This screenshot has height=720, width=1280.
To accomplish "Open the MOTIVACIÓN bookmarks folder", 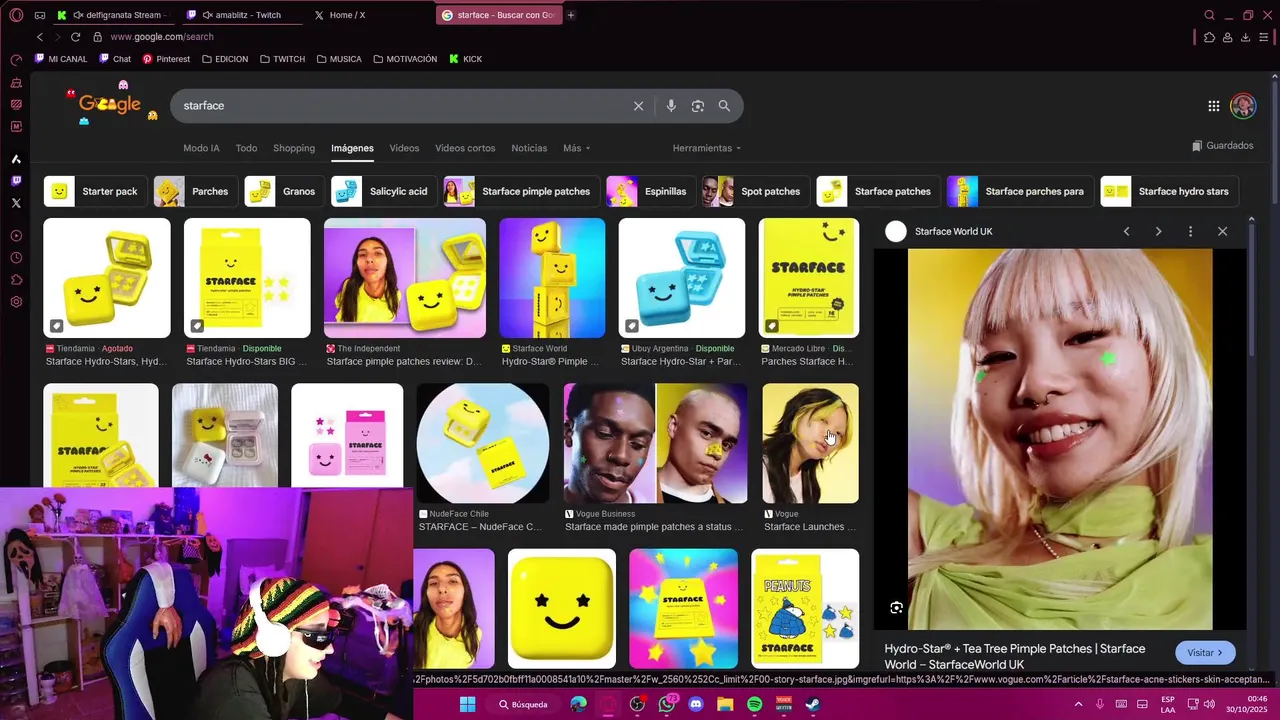I will [x=405, y=59].
